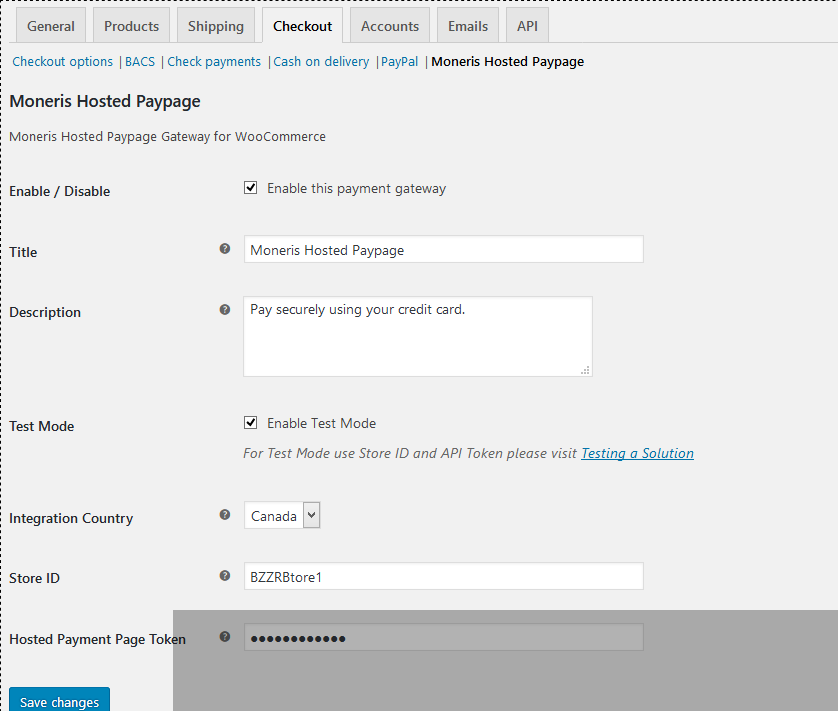This screenshot has height=711, width=838.
Task: Click help icon for Hosted Payment Page Token
Action: (225, 636)
